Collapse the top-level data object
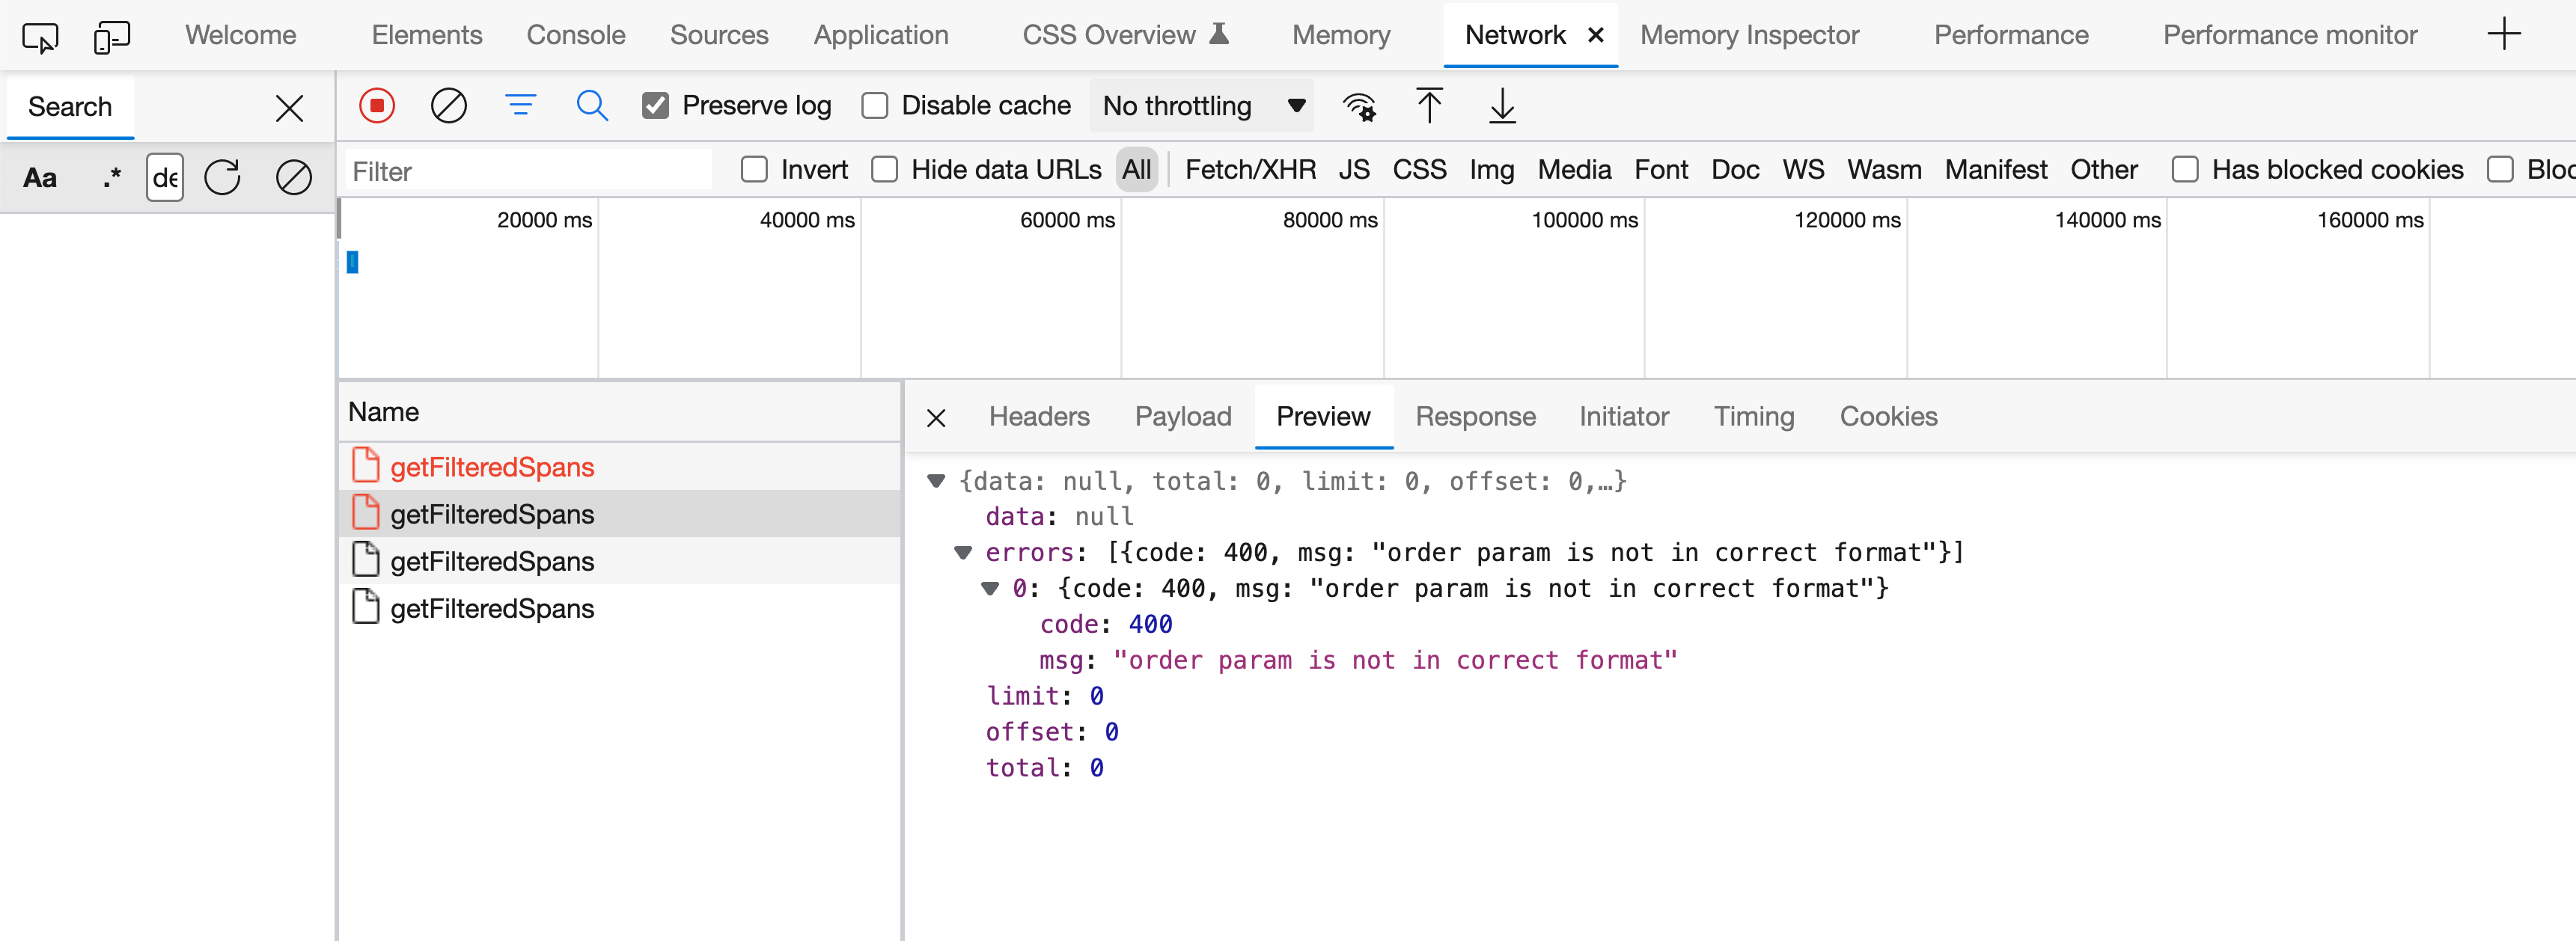 (x=936, y=481)
